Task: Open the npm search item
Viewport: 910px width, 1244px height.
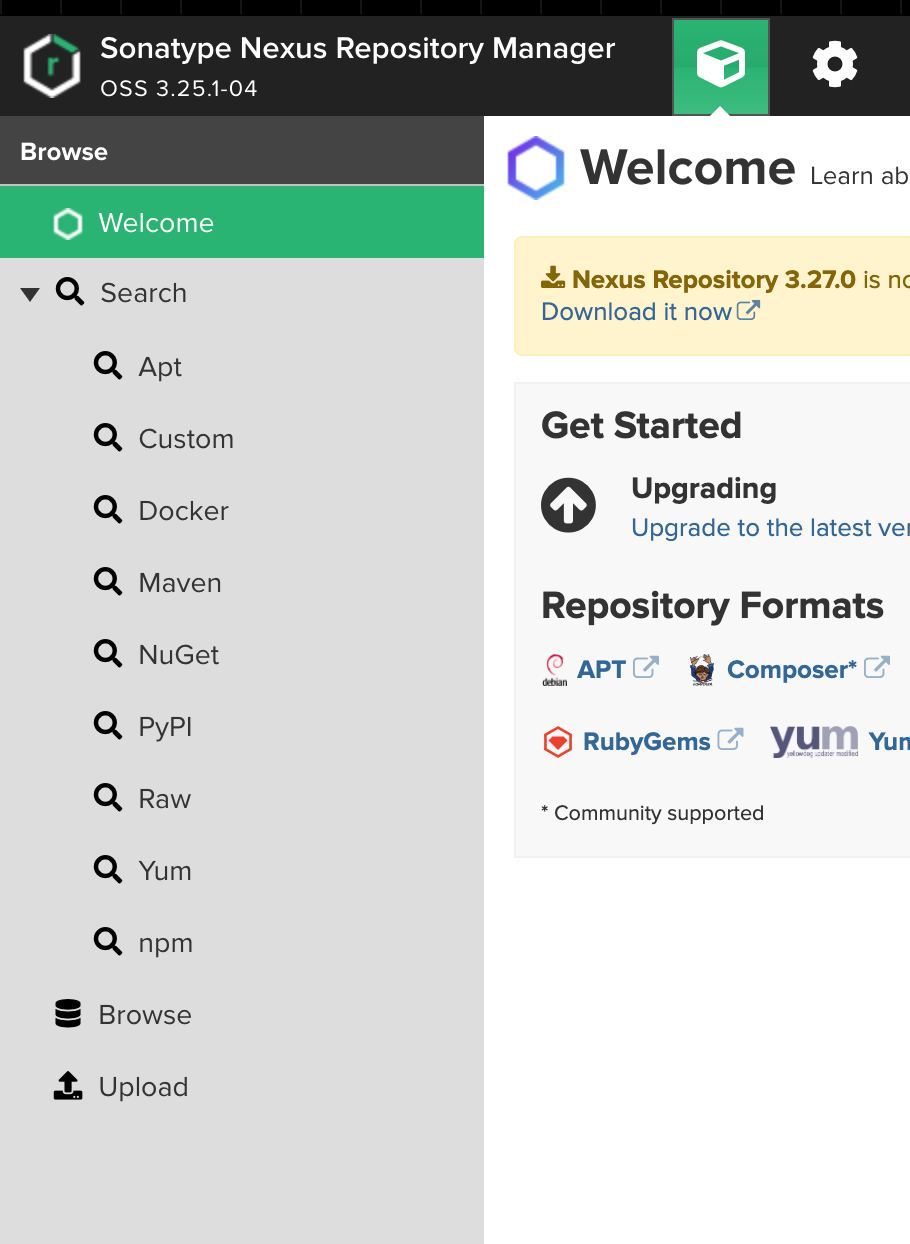Action: pyautogui.click(x=165, y=943)
